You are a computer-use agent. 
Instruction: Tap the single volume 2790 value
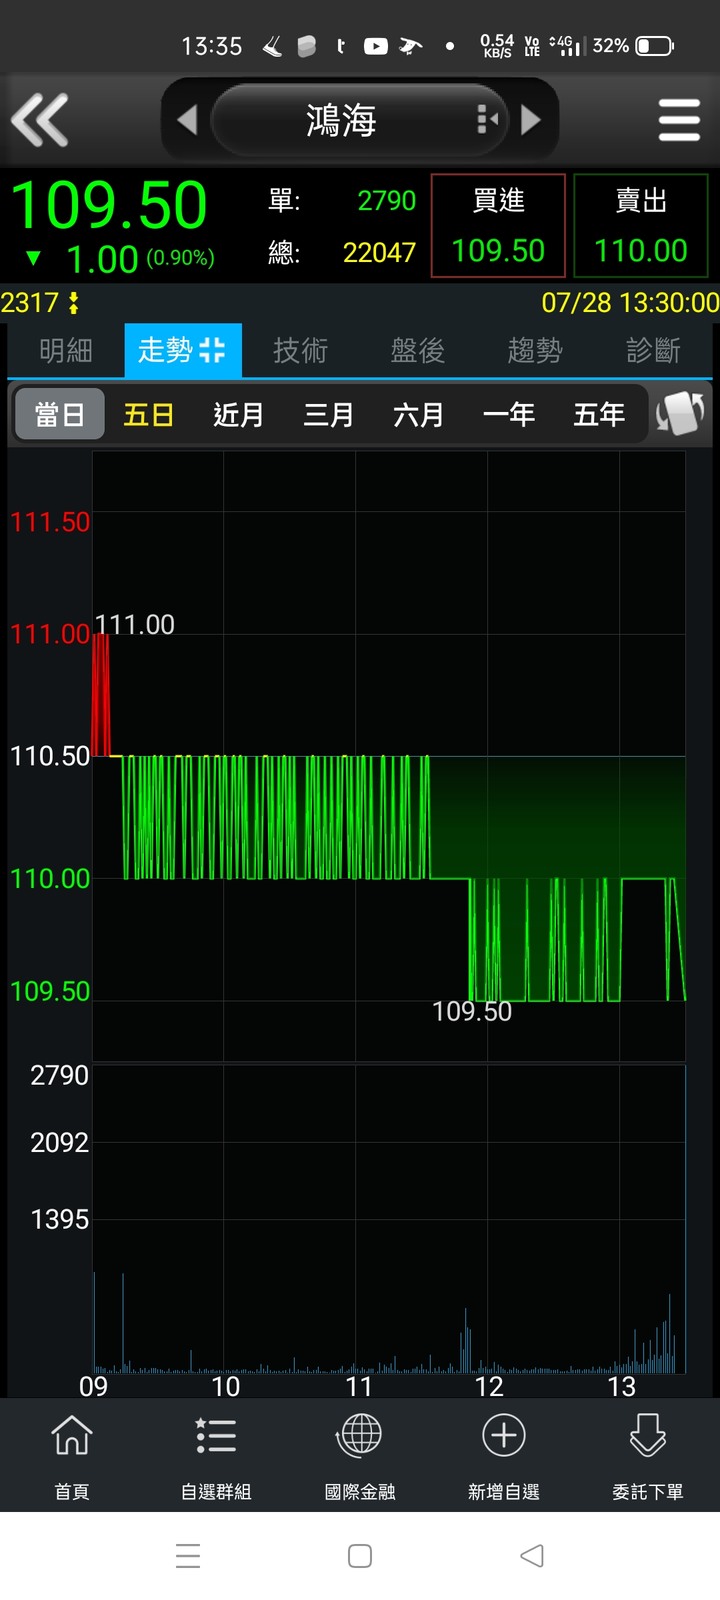pos(386,200)
